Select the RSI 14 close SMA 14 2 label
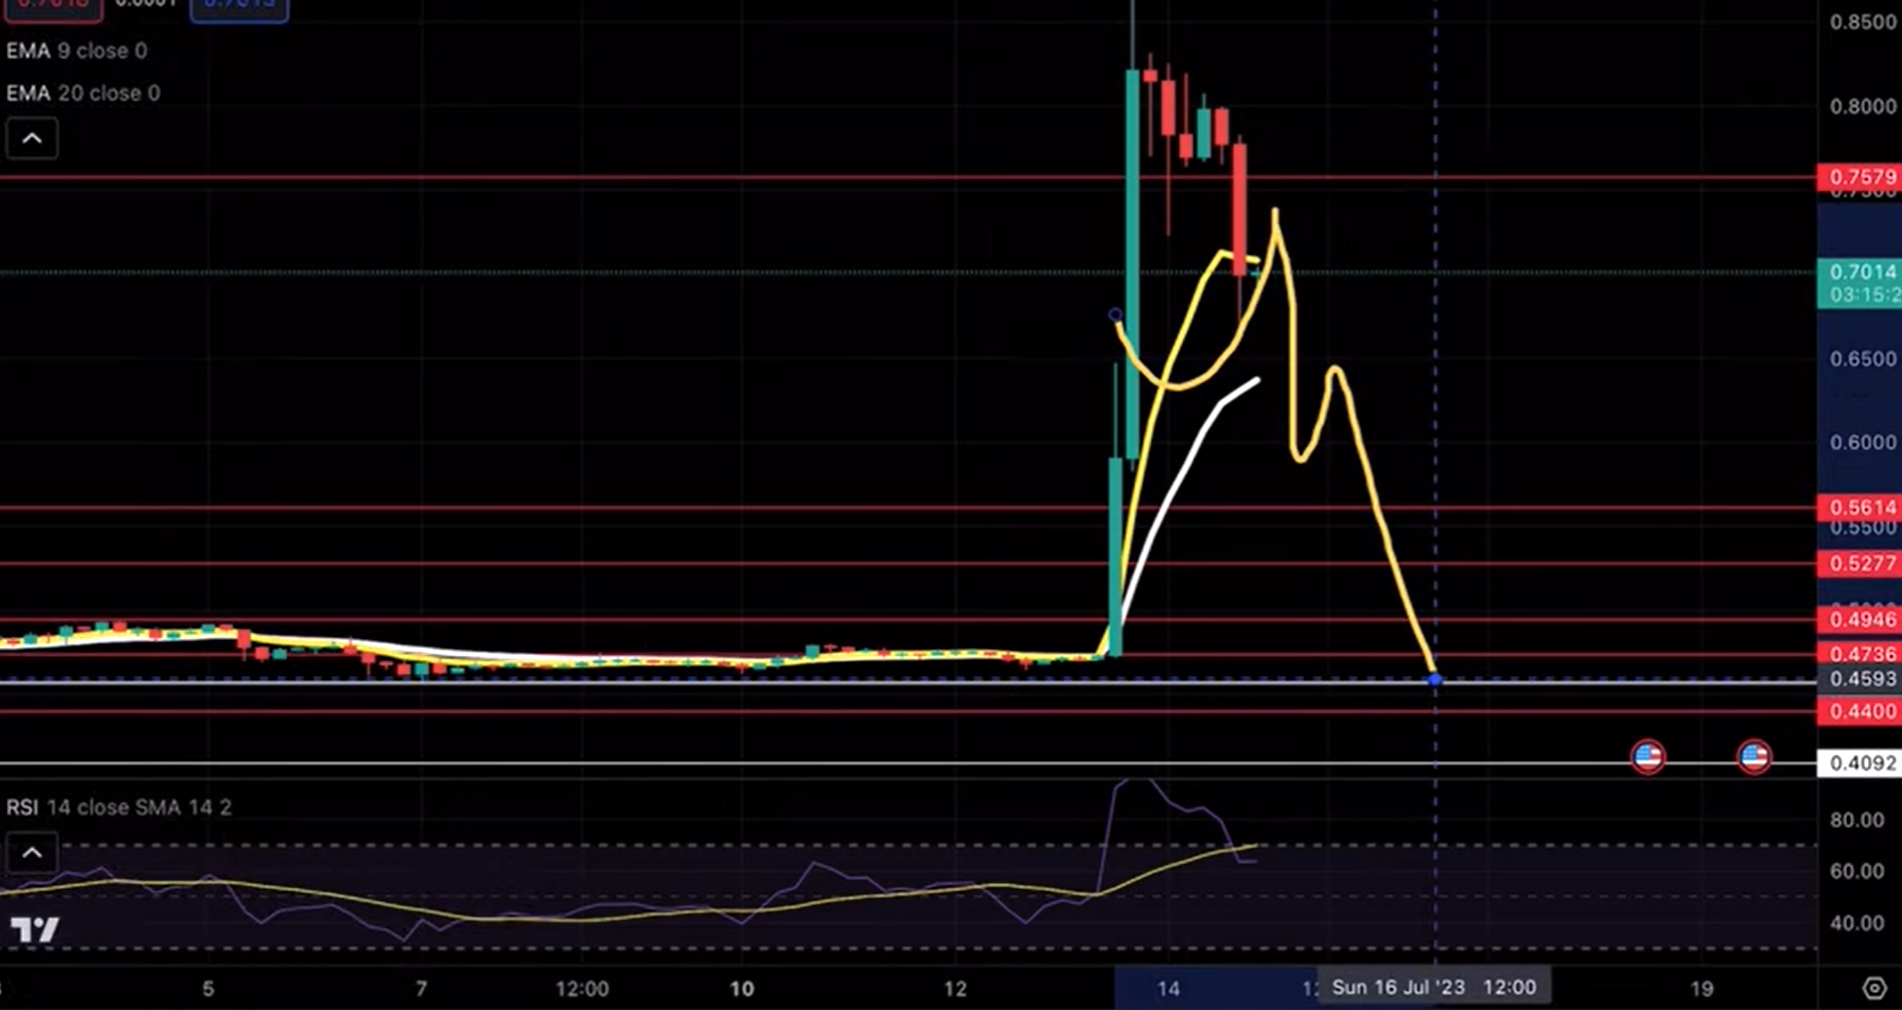 119,807
